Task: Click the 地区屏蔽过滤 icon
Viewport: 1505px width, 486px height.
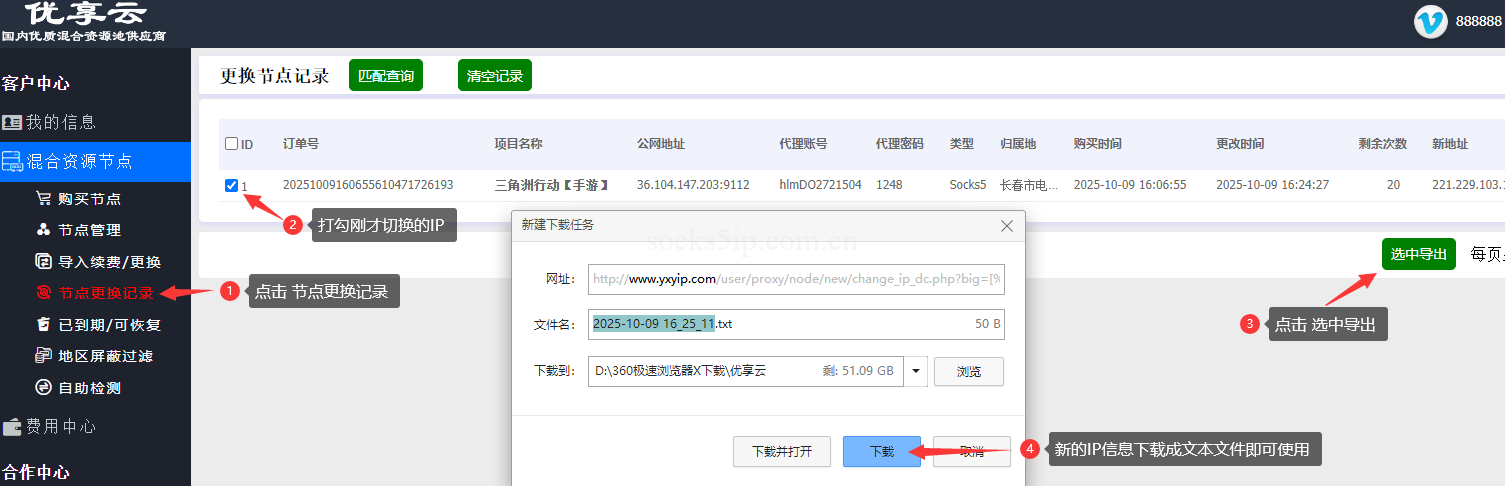Action: coord(43,356)
